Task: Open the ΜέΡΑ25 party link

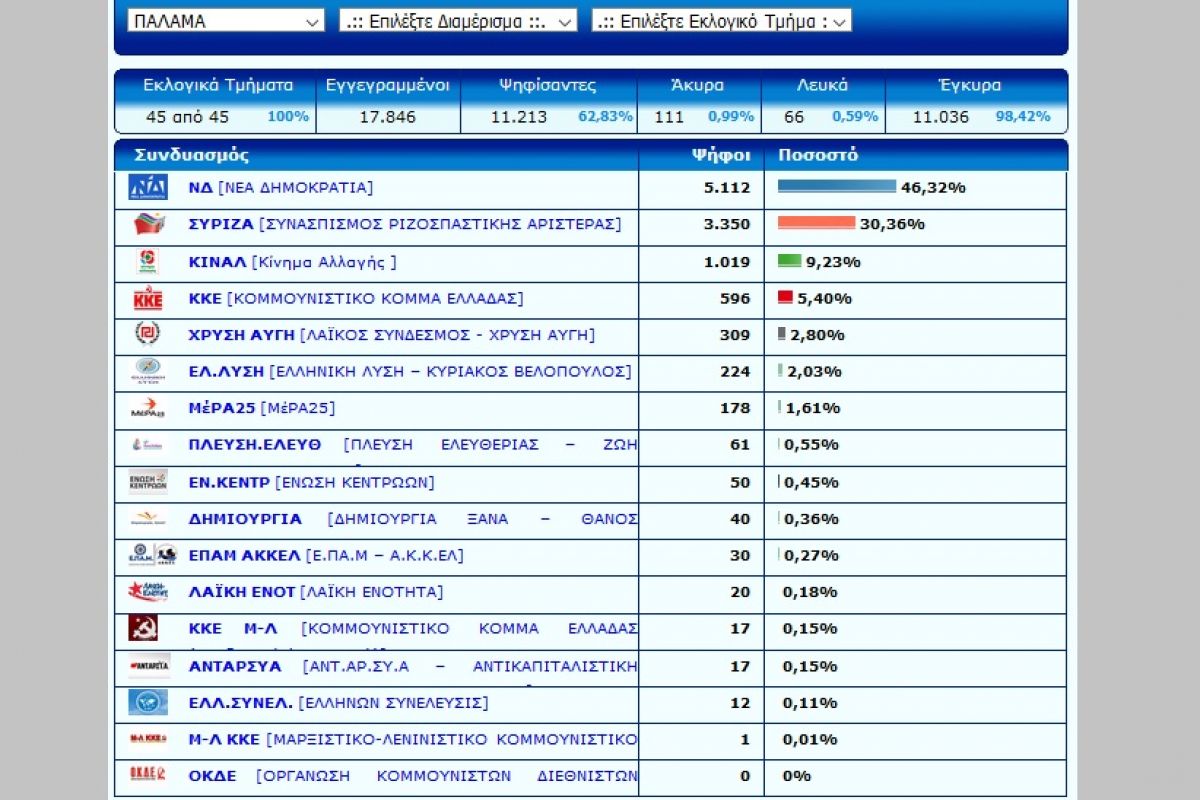Action: 262,408
